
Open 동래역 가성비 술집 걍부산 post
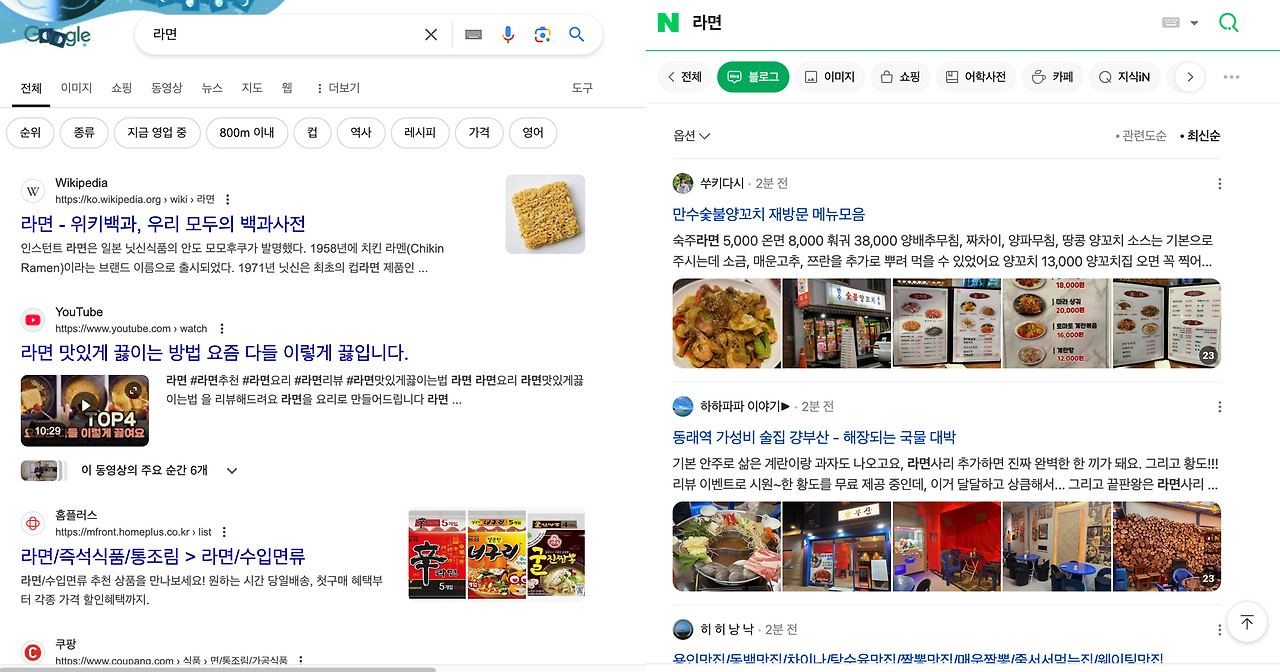(x=815, y=437)
